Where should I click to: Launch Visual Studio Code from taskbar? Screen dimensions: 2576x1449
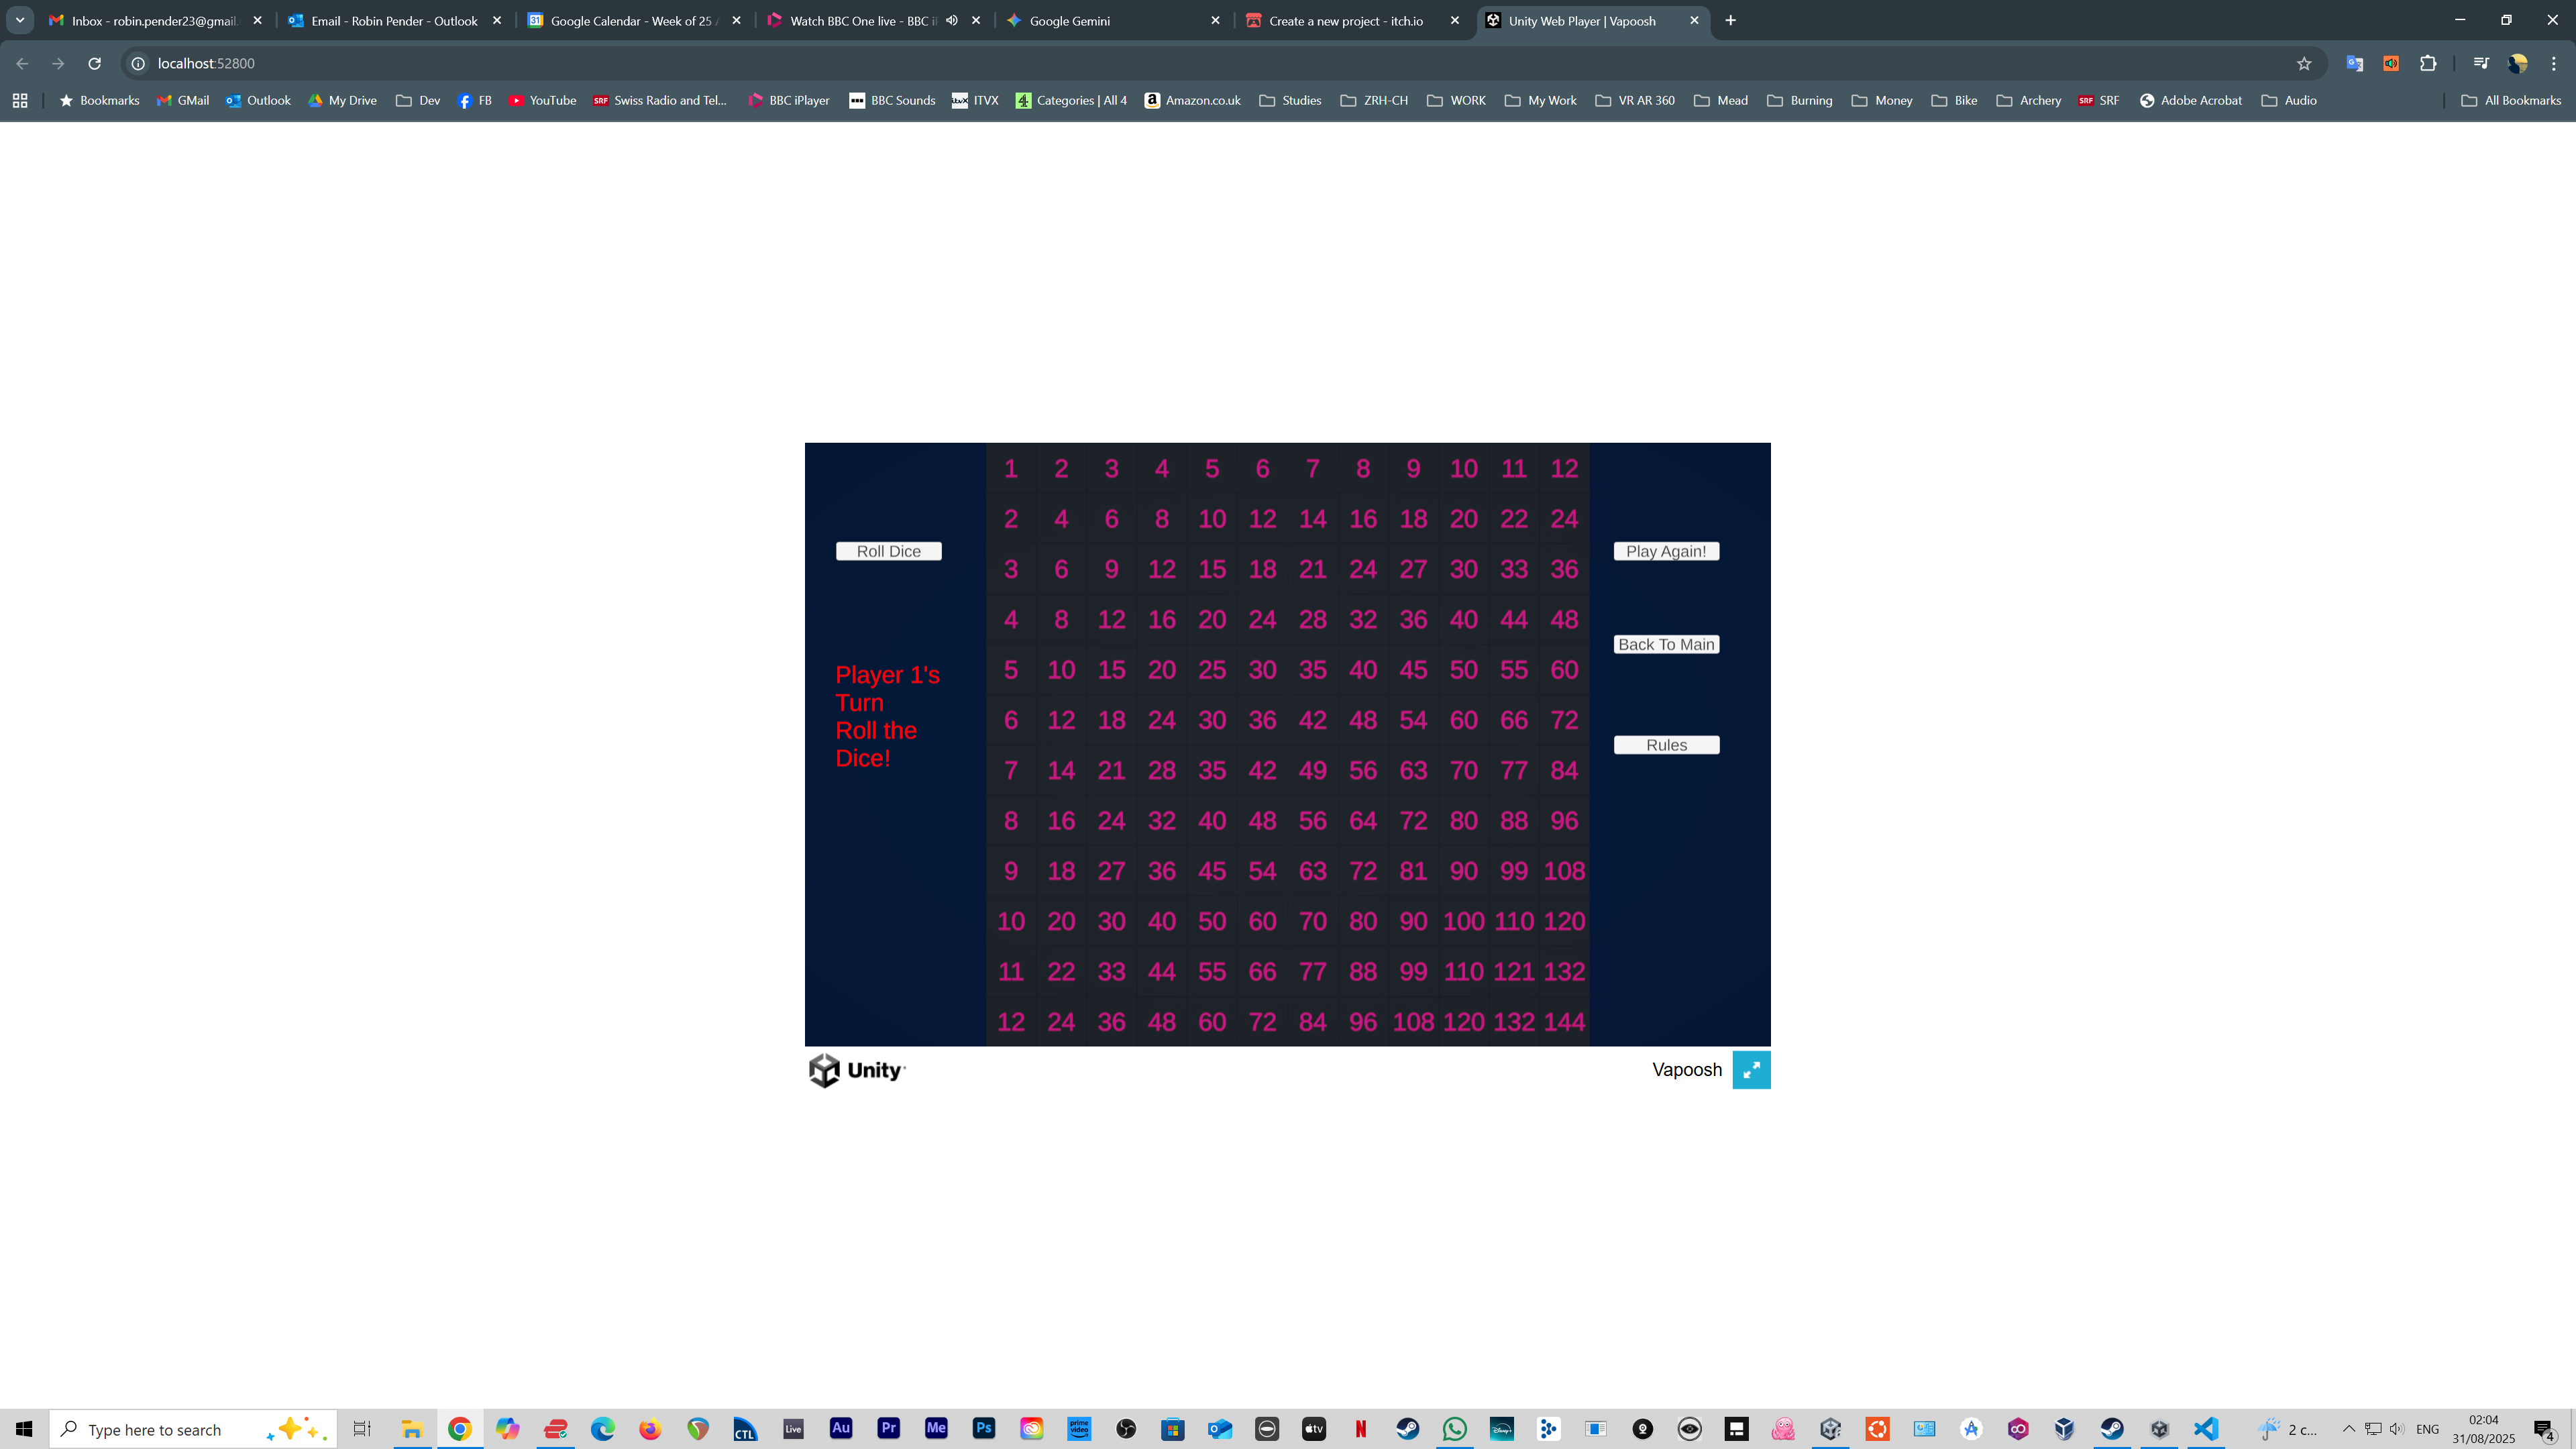[2206, 1429]
